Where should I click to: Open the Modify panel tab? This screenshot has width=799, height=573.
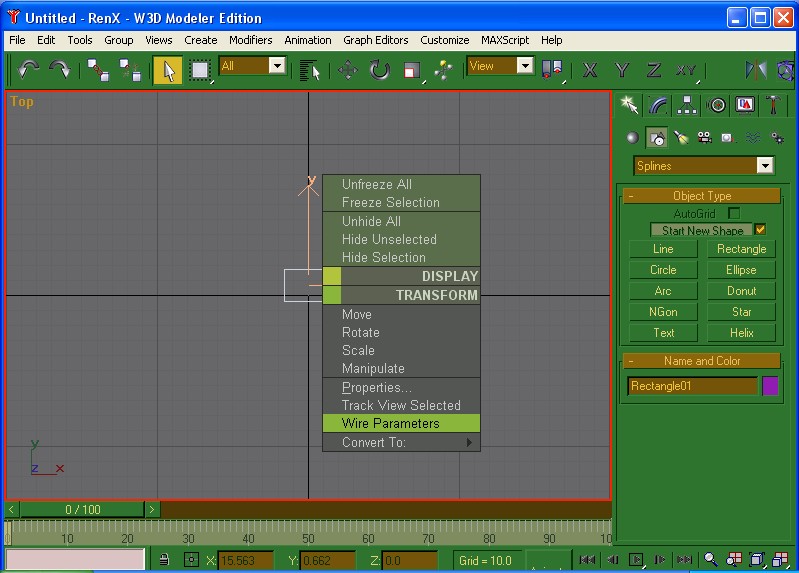coord(658,105)
